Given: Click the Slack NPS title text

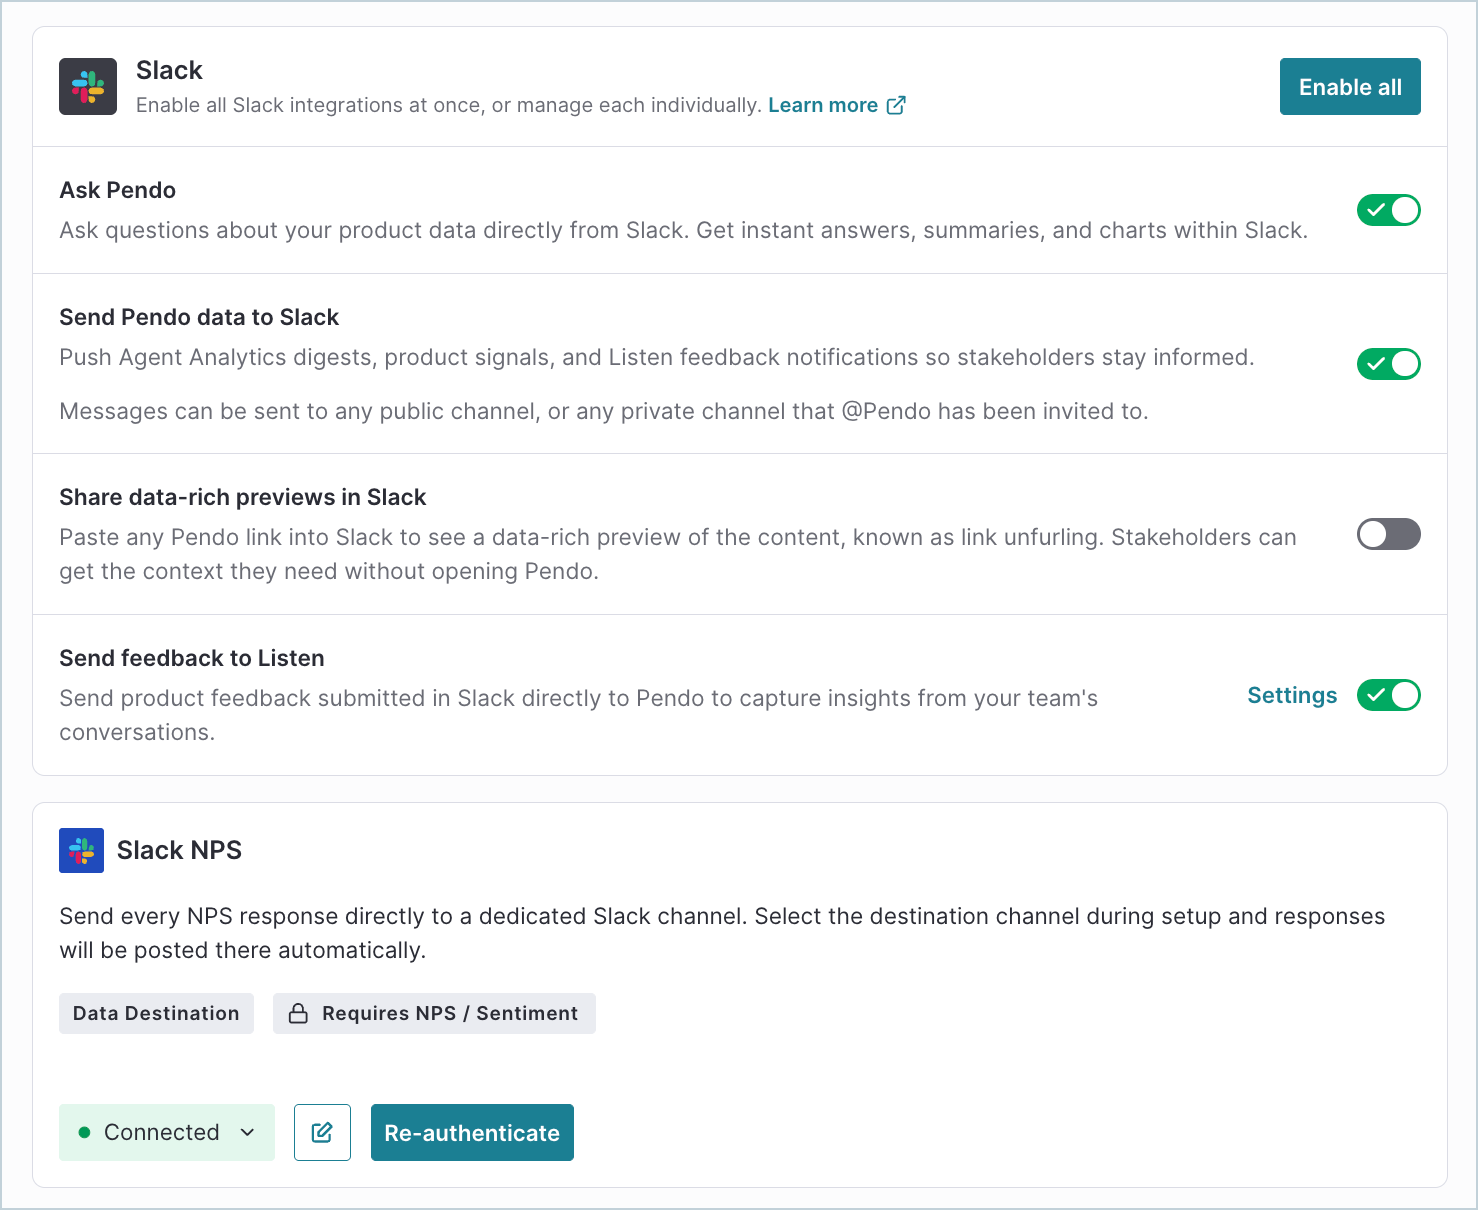Looking at the screenshot, I should point(179,850).
